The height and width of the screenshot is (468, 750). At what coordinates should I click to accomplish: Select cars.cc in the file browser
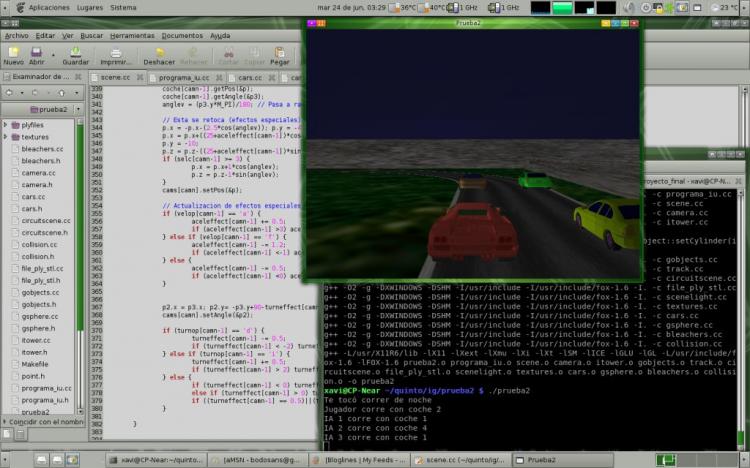(x=37, y=197)
